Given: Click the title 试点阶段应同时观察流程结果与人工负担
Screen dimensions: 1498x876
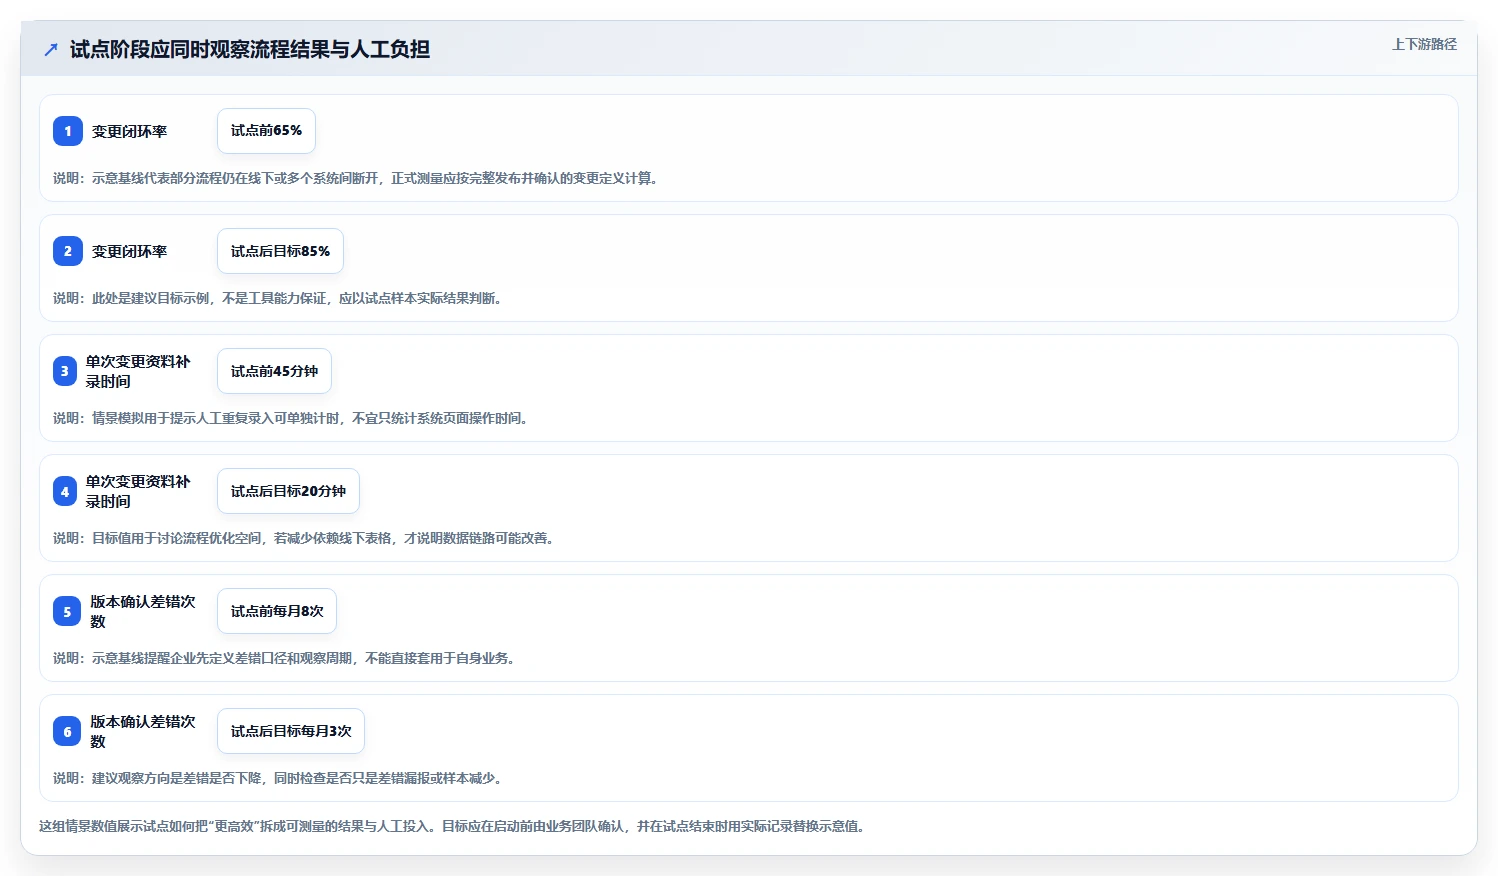Looking at the screenshot, I should 250,49.
